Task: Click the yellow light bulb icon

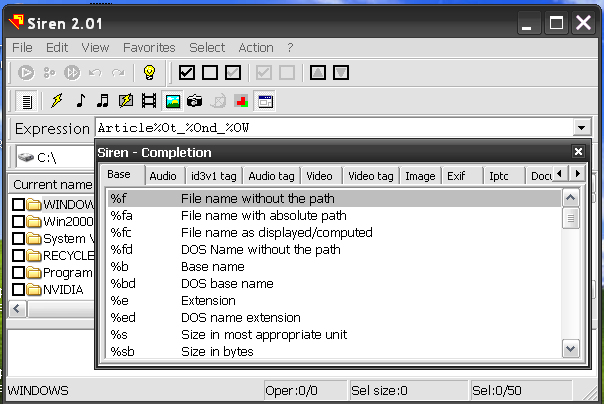Action: point(149,72)
